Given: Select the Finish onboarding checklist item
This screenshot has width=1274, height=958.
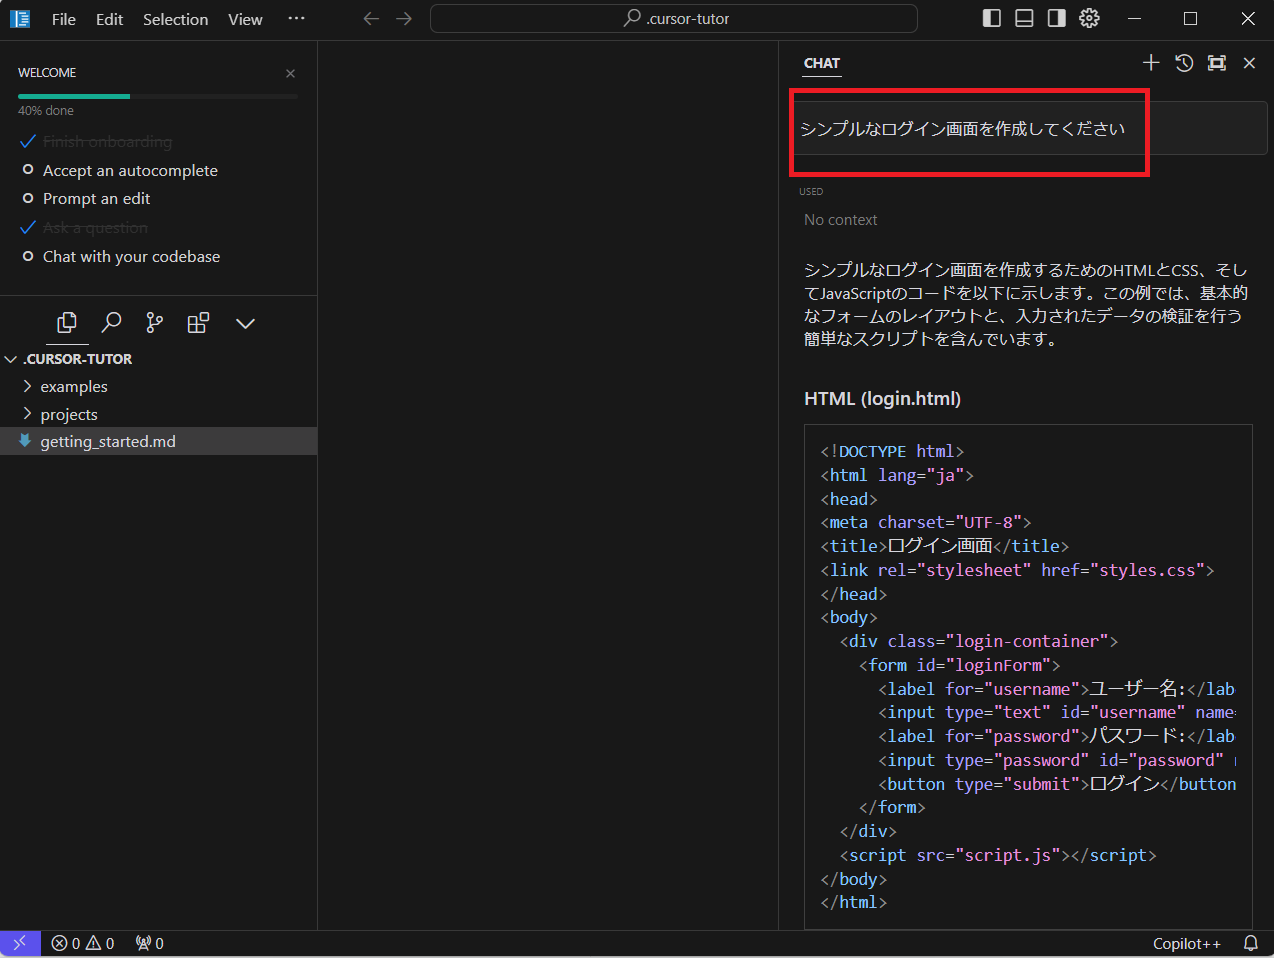Looking at the screenshot, I should tap(107, 142).
